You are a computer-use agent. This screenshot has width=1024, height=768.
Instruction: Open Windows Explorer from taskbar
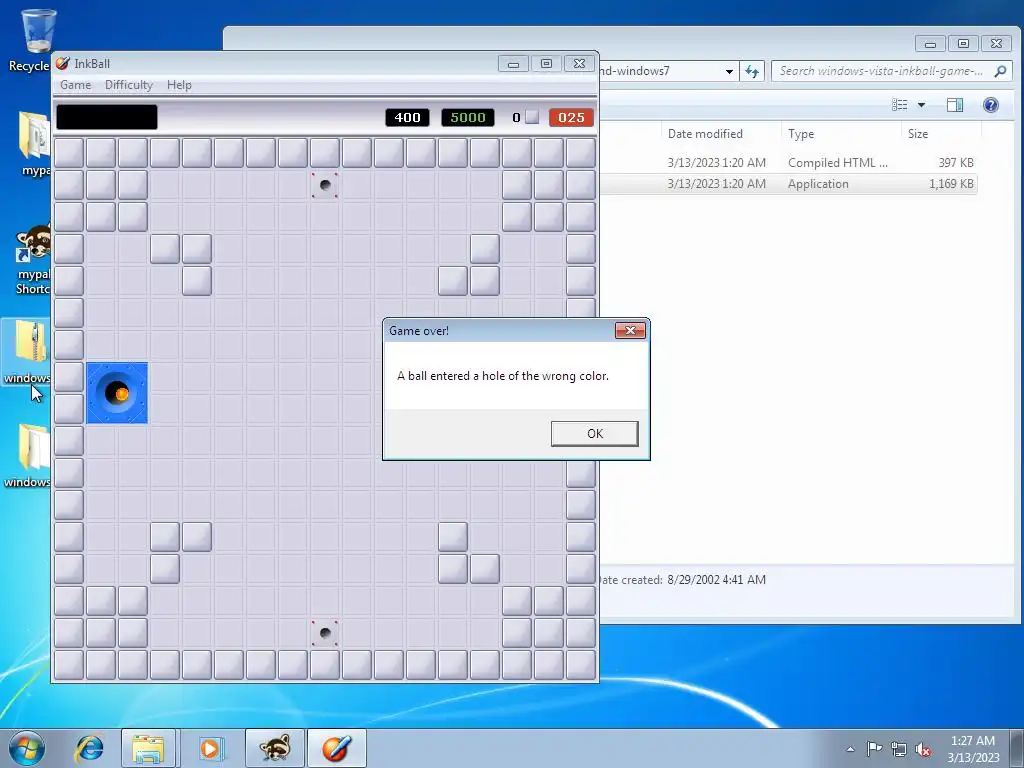[148, 748]
